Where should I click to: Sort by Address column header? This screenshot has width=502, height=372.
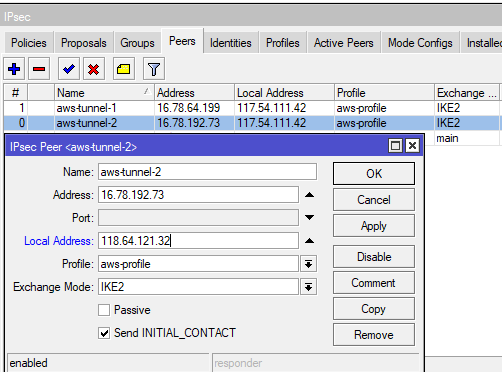194,93
